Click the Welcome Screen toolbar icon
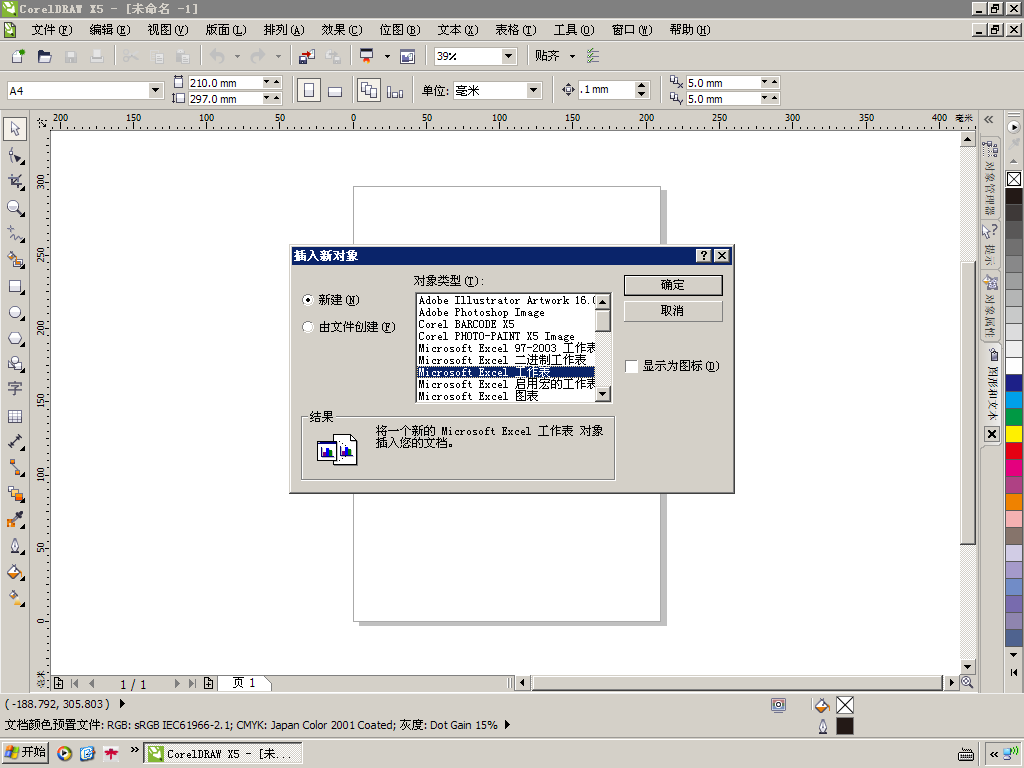This screenshot has width=1024, height=768. coord(408,56)
